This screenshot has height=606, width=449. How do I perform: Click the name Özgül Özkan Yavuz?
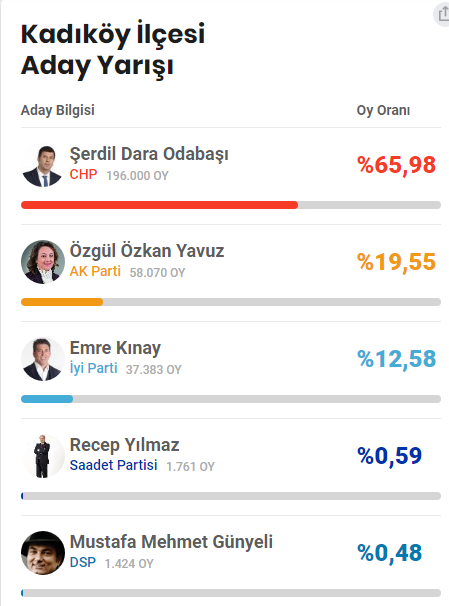click(x=147, y=250)
